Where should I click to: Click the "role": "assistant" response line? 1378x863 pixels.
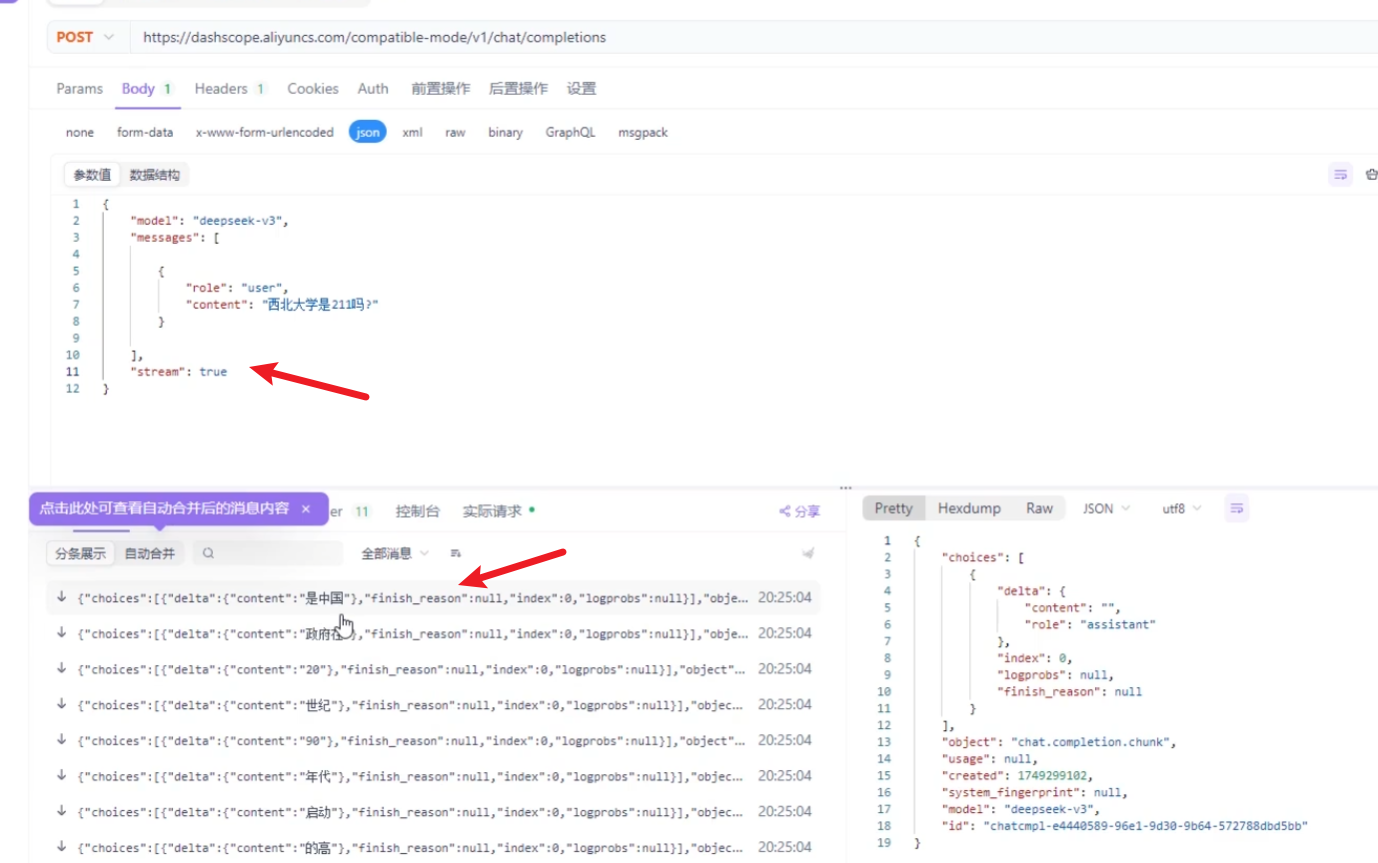(1090, 624)
